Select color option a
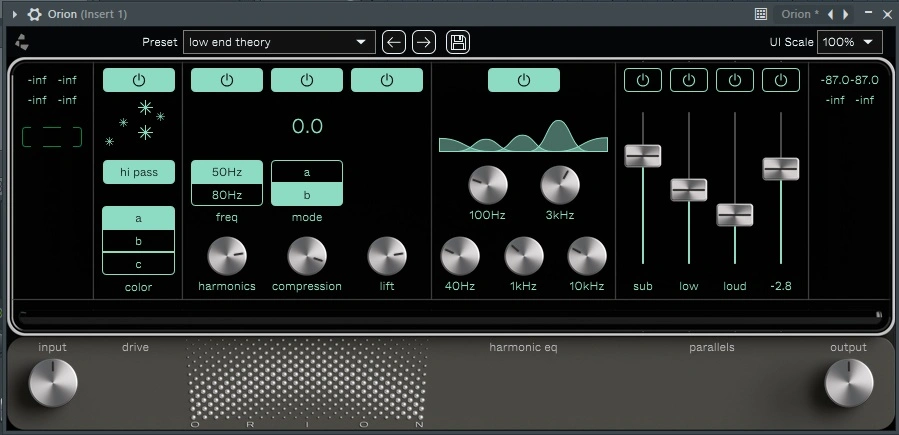 [x=139, y=218]
